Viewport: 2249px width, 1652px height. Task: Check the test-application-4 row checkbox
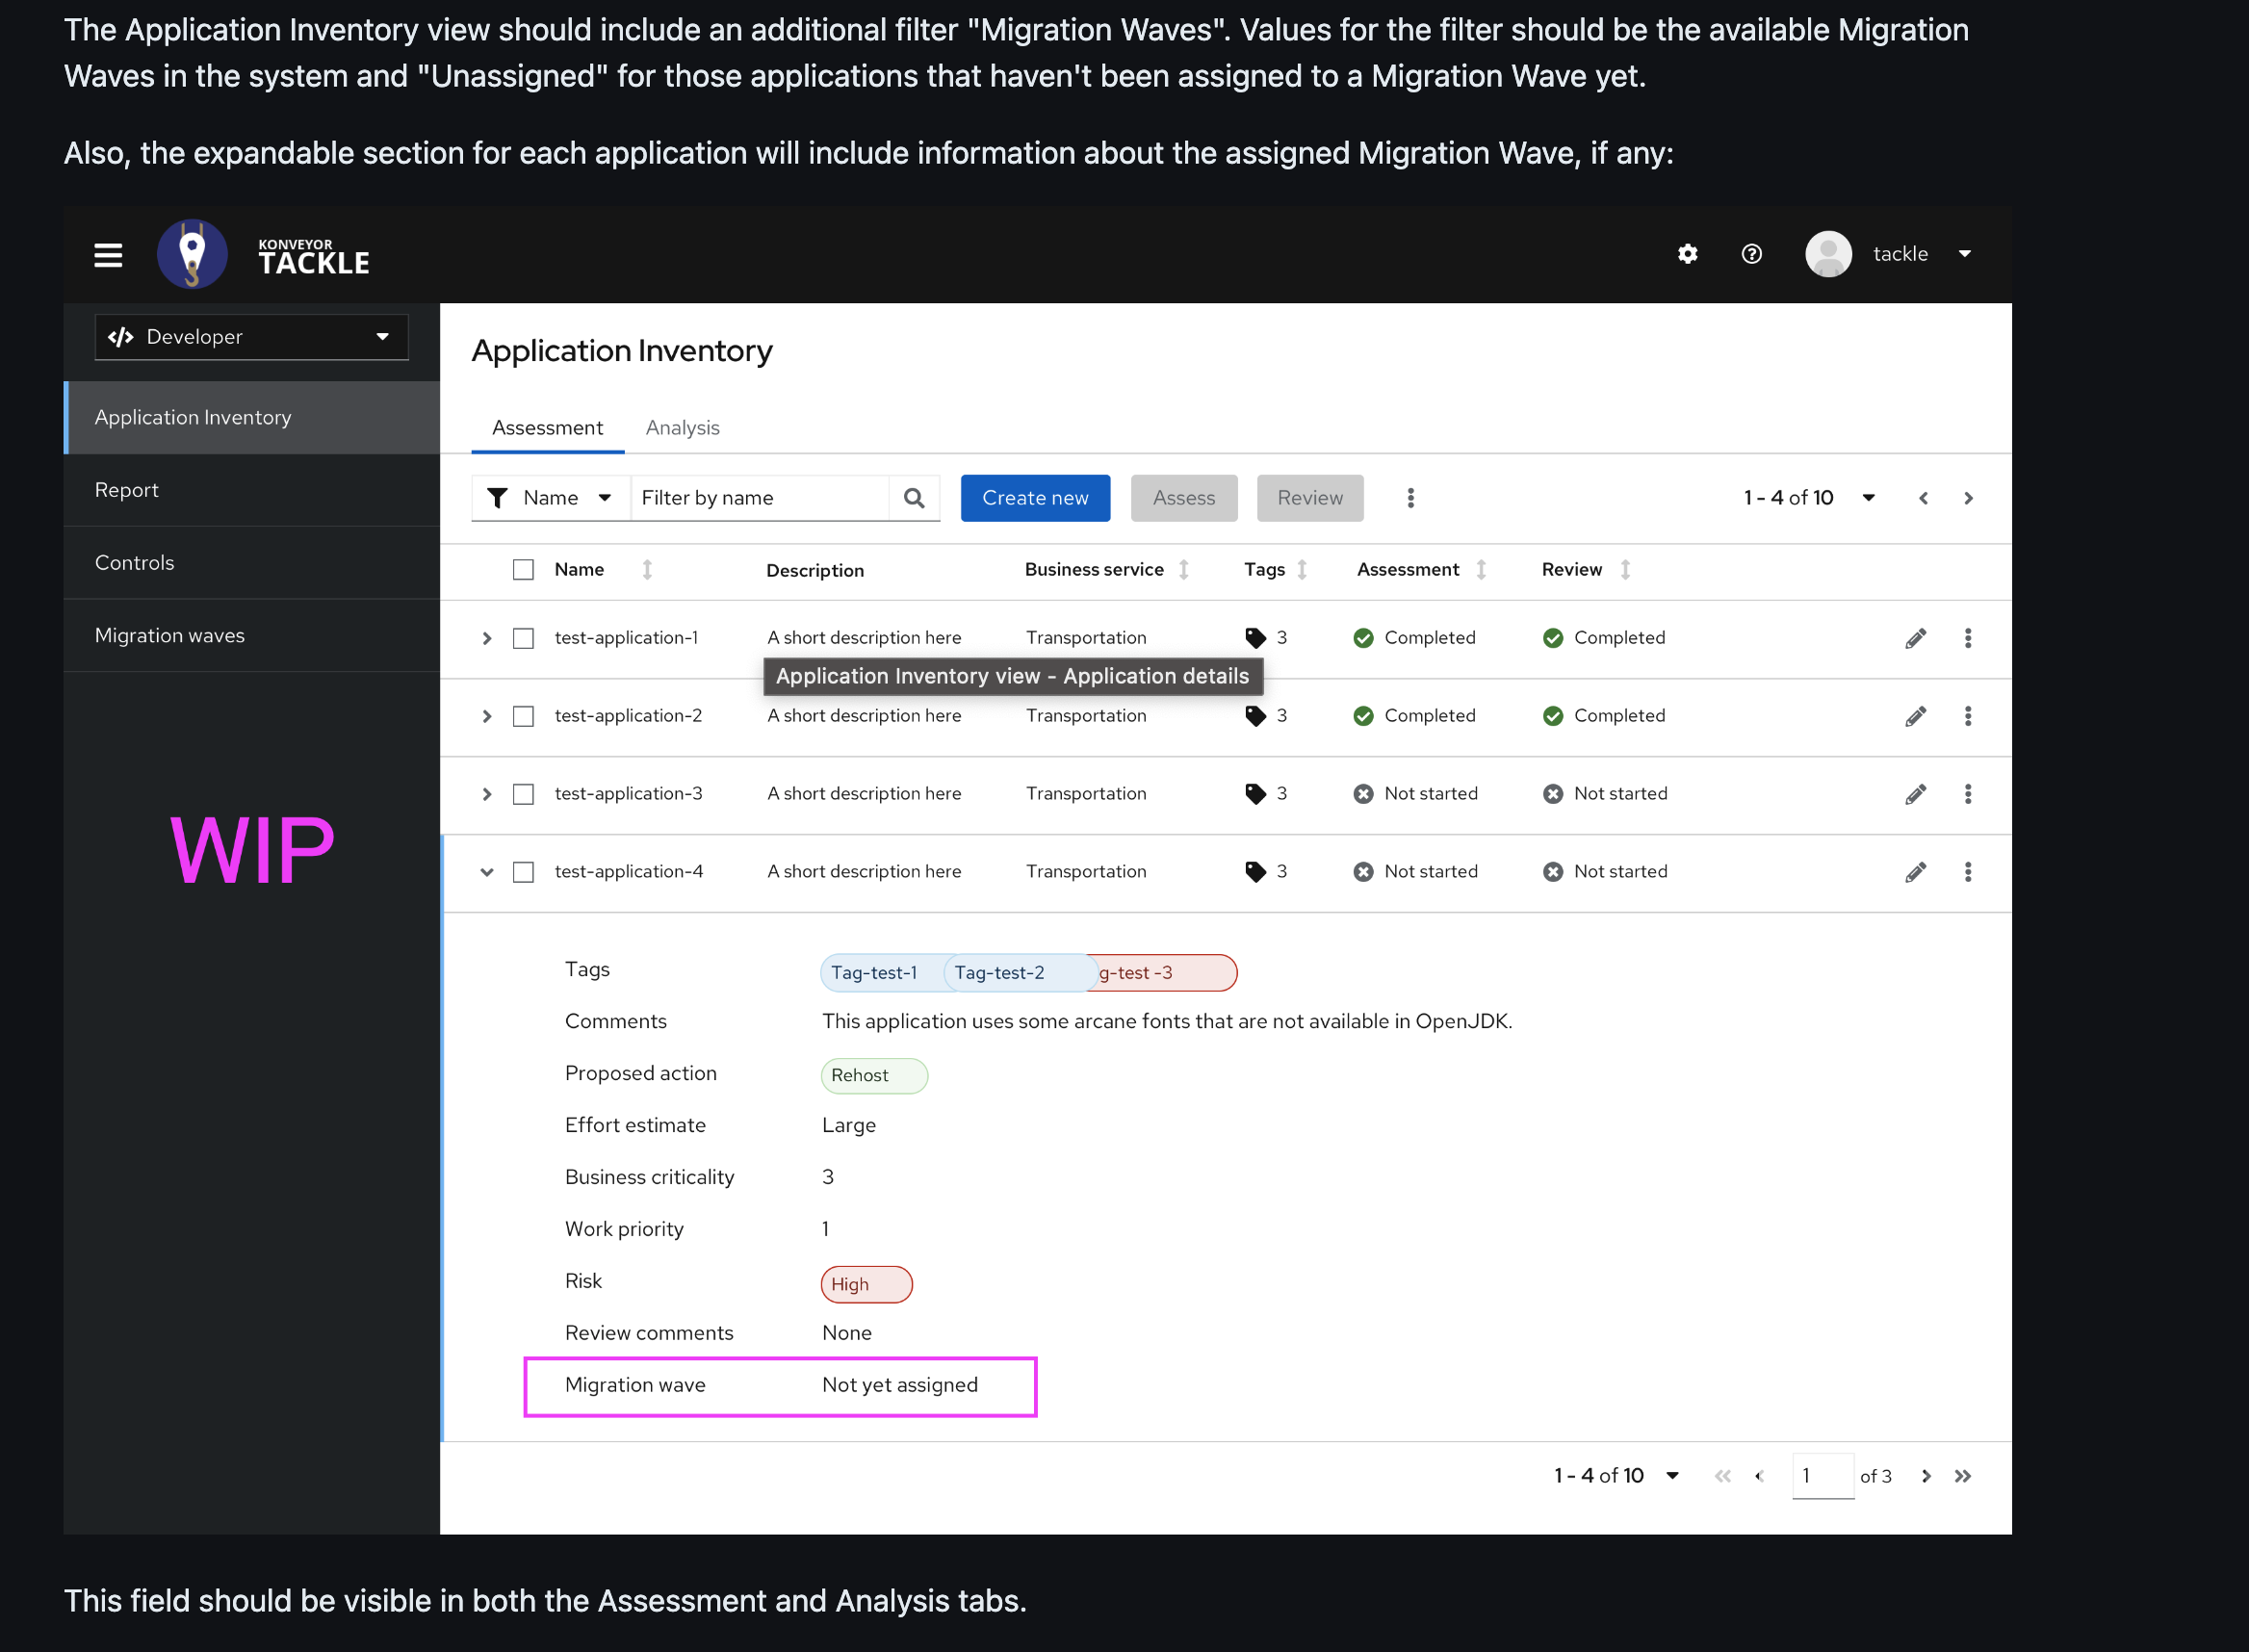(523, 871)
